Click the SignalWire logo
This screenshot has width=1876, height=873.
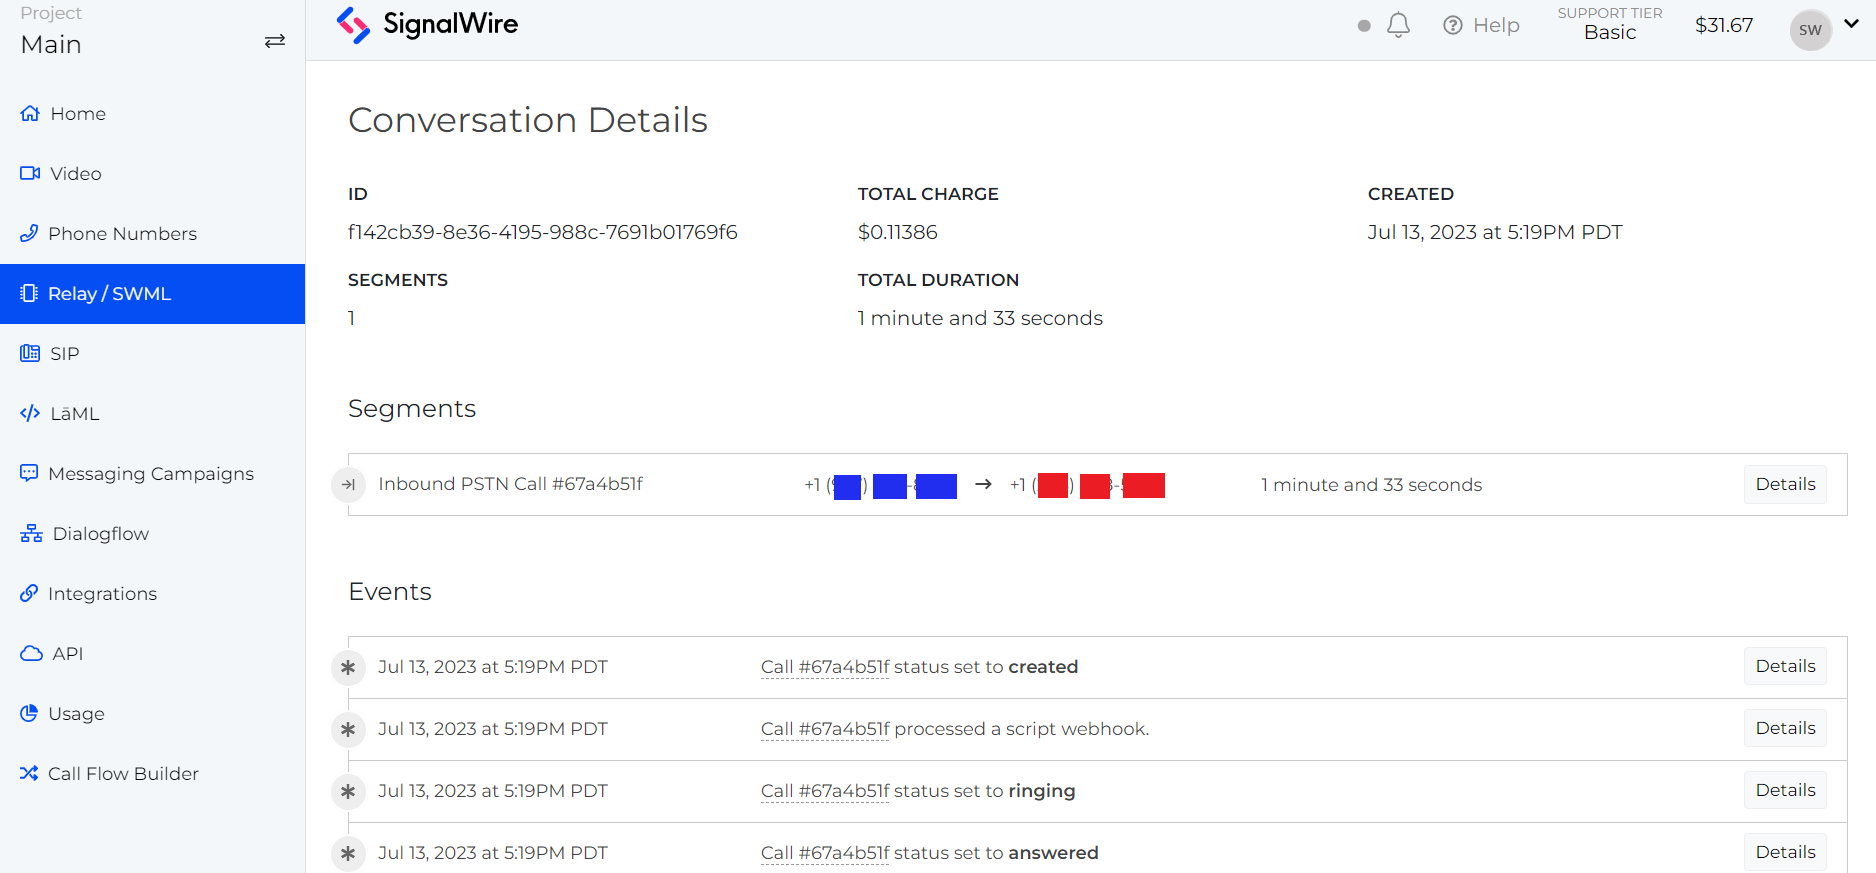click(x=427, y=25)
